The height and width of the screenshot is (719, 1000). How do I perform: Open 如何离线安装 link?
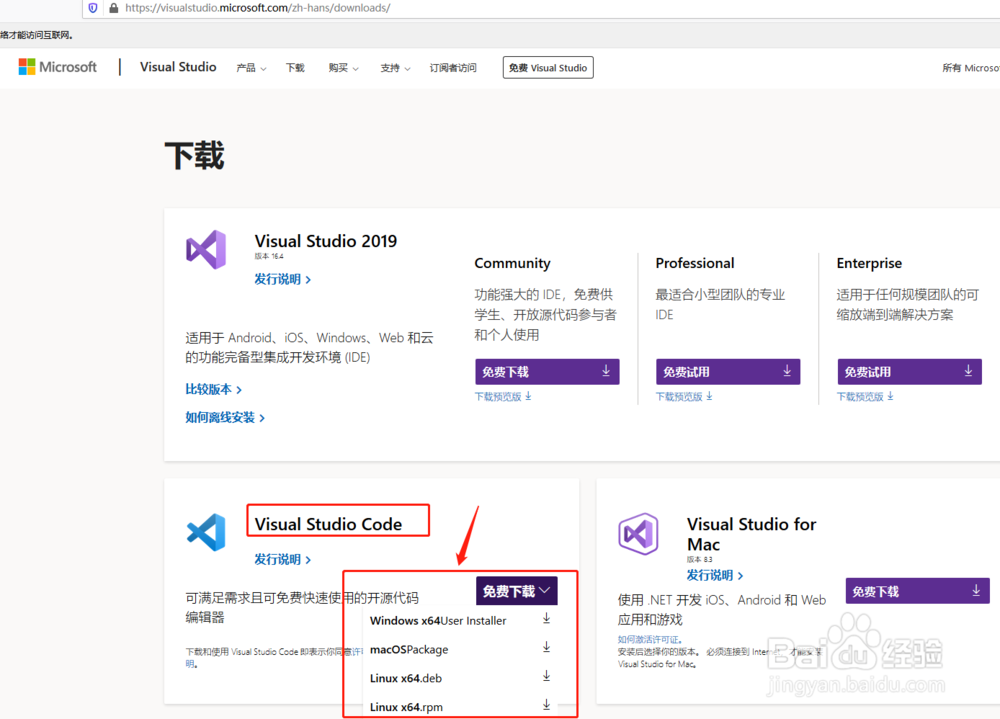(225, 417)
